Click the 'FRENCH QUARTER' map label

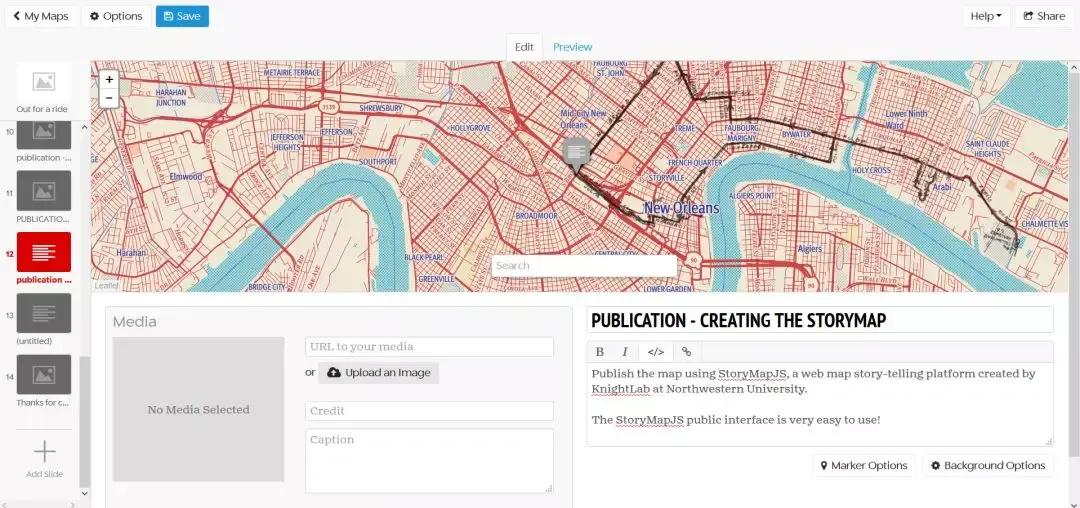(695, 163)
